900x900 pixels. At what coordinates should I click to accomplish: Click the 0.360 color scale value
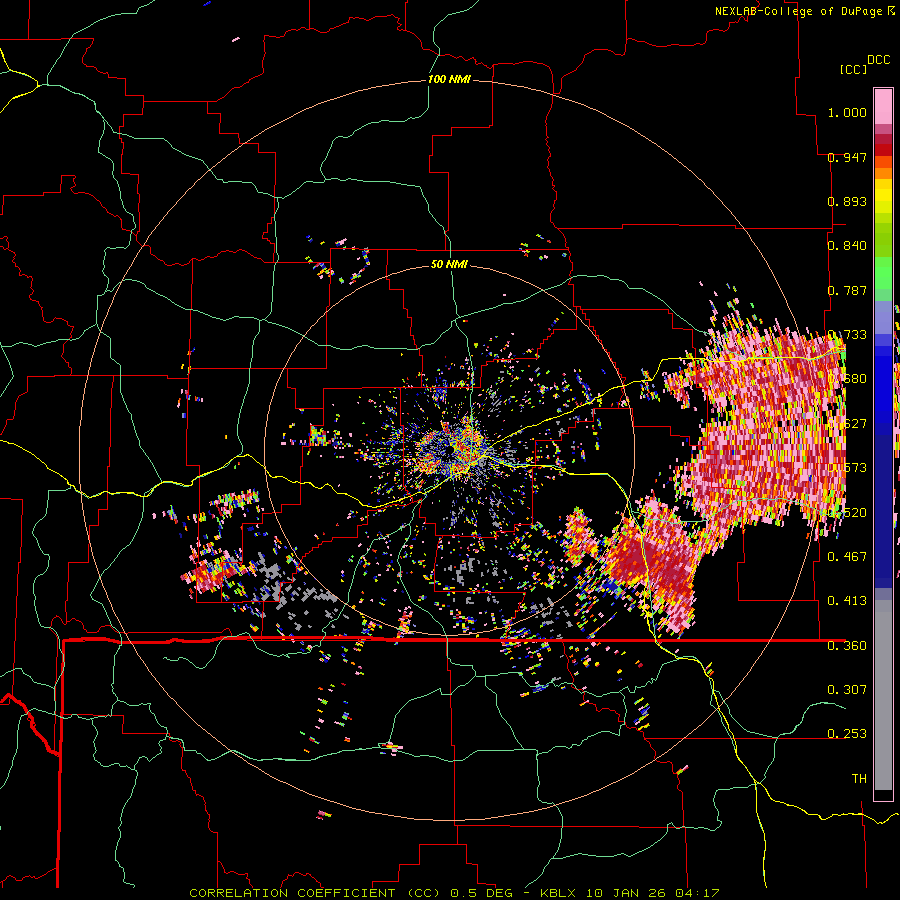tap(847, 646)
